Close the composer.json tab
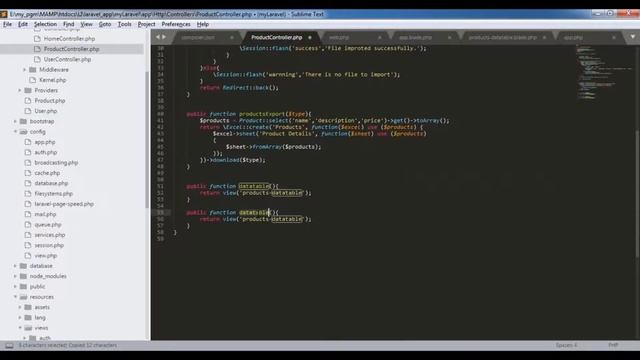Viewport: 640px width, 360px height. (232, 38)
